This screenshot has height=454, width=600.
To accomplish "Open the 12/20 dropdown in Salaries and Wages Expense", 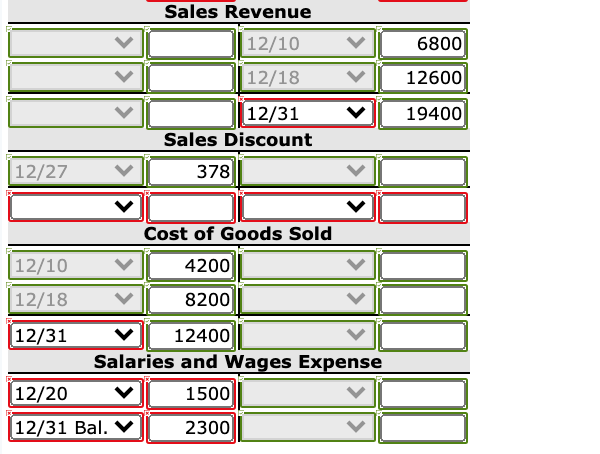I will pyautogui.click(x=76, y=393).
